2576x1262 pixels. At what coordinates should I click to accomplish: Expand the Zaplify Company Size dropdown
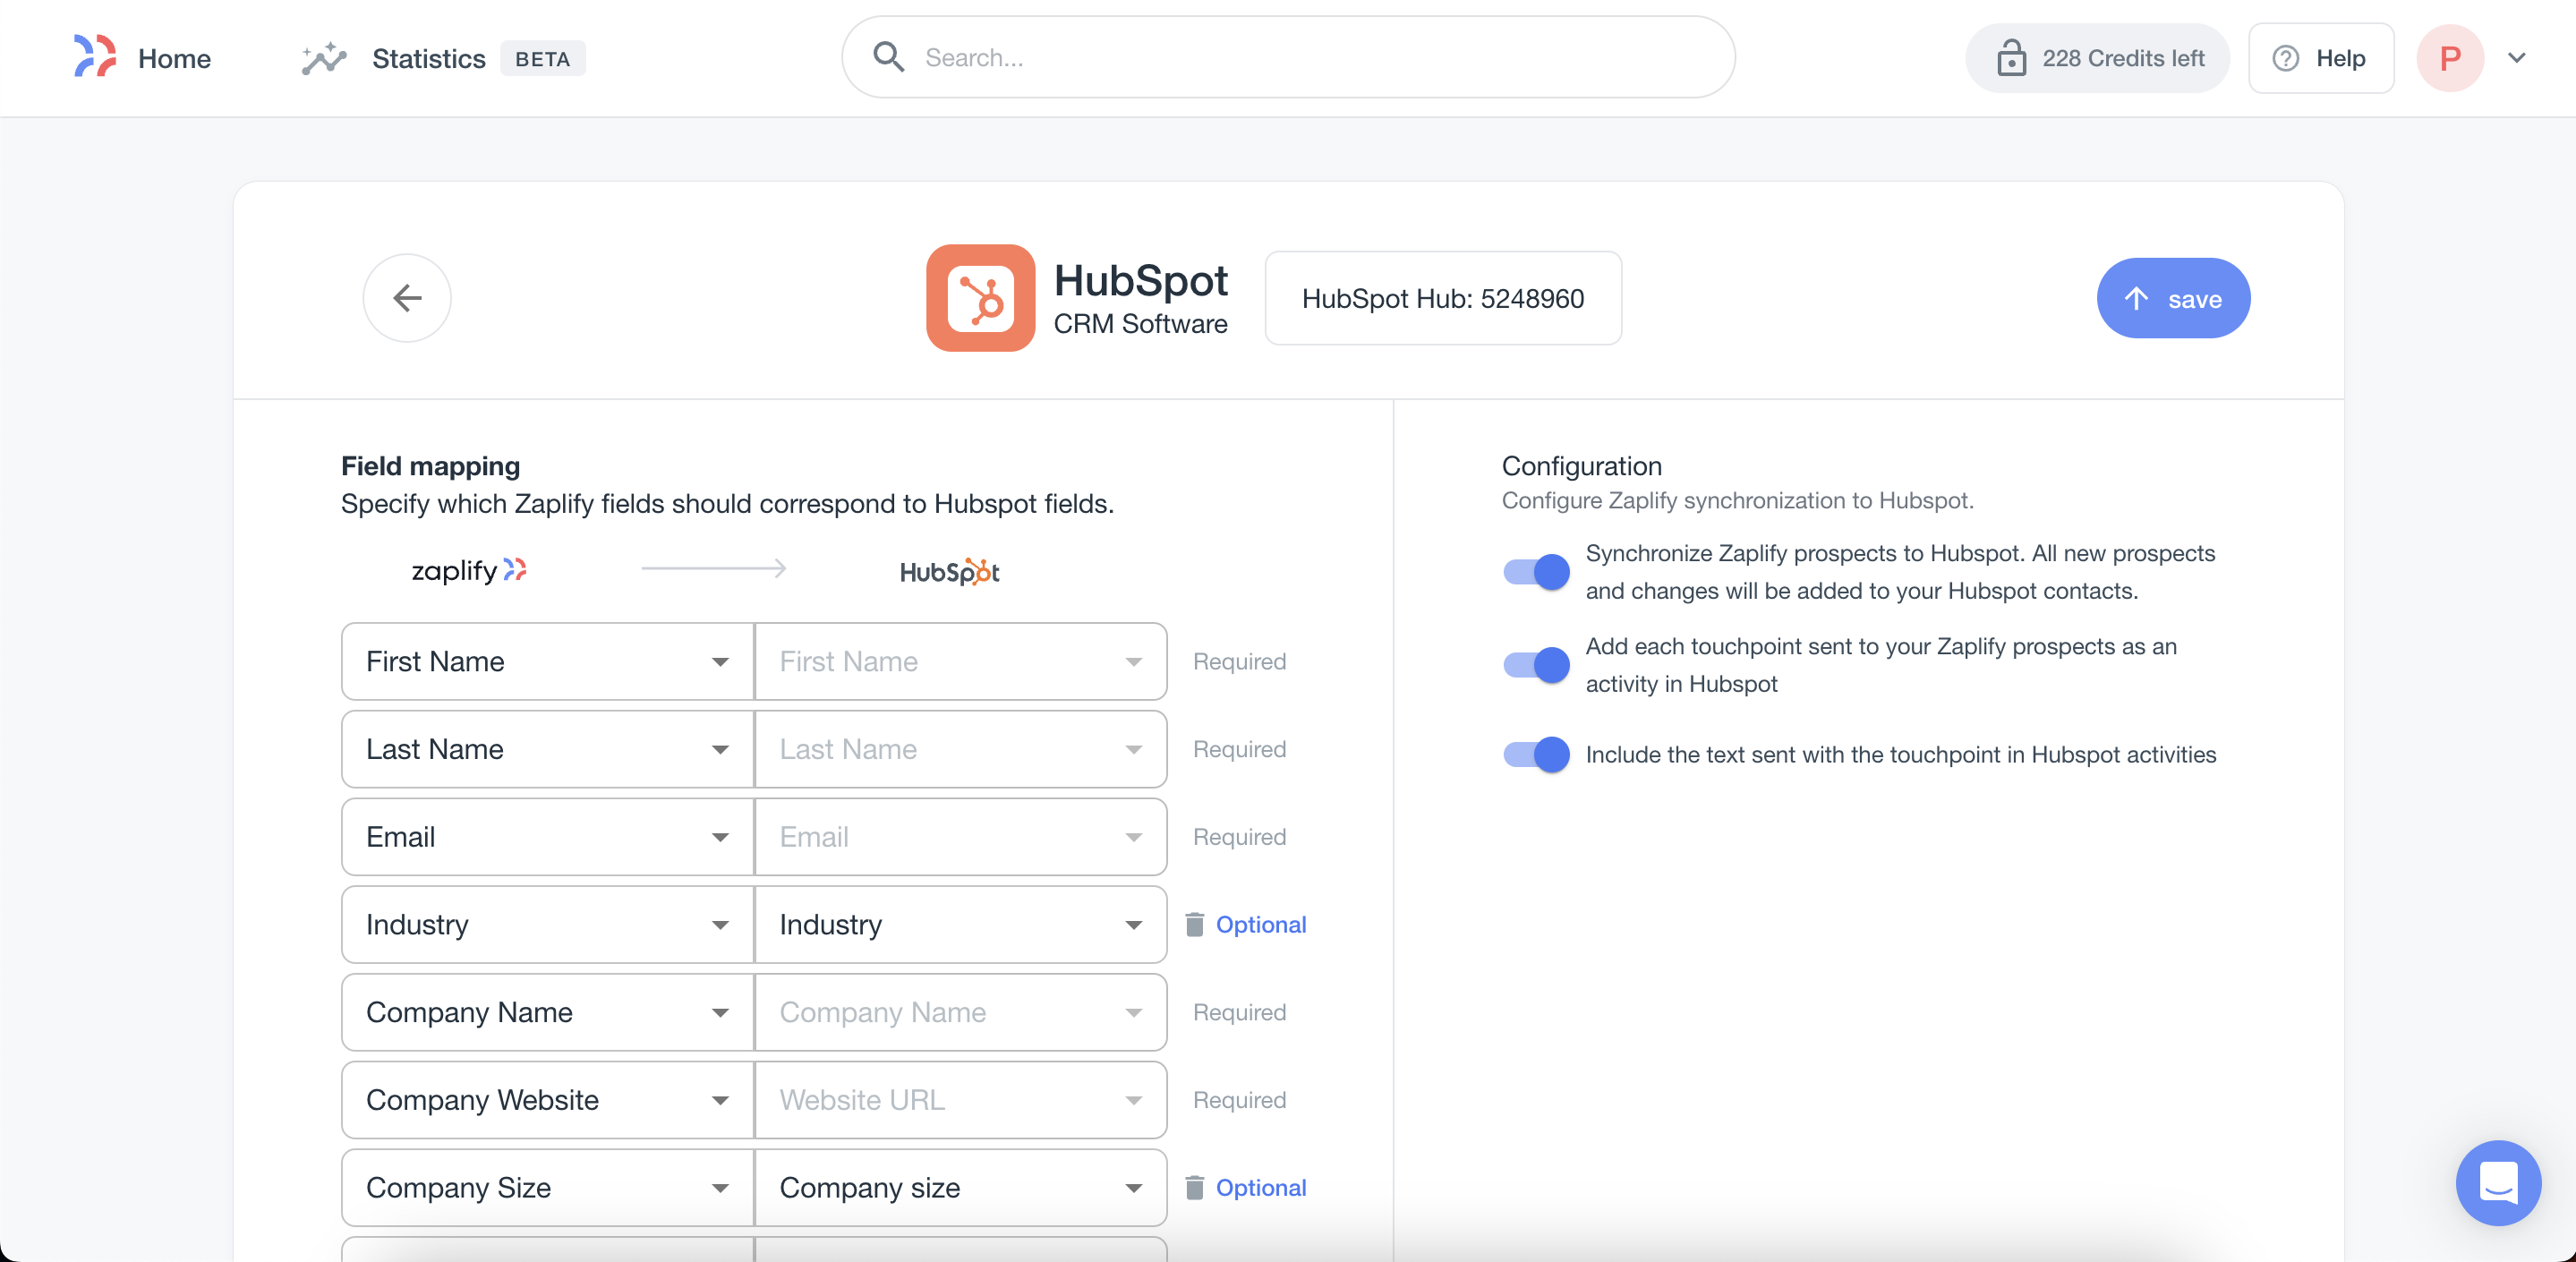click(x=546, y=1187)
